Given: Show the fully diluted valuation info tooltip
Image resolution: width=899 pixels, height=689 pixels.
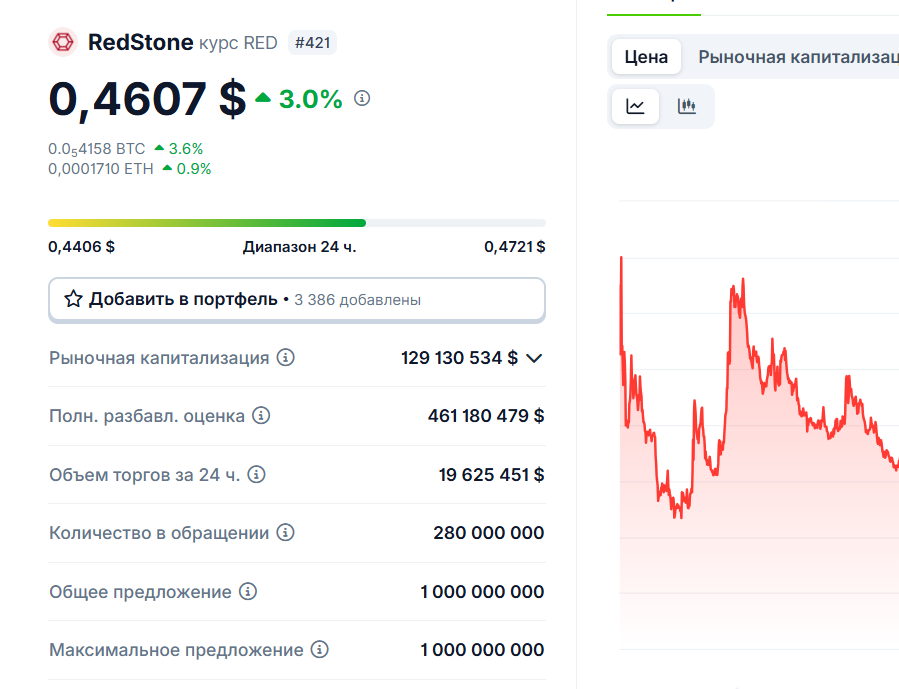Looking at the screenshot, I should pos(261,416).
